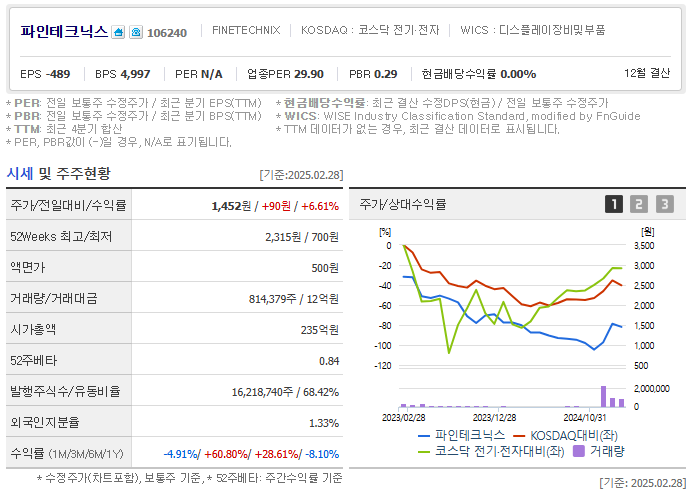Click the 12월 결산 label
Screen dimensions: 689x491
coord(647,73)
